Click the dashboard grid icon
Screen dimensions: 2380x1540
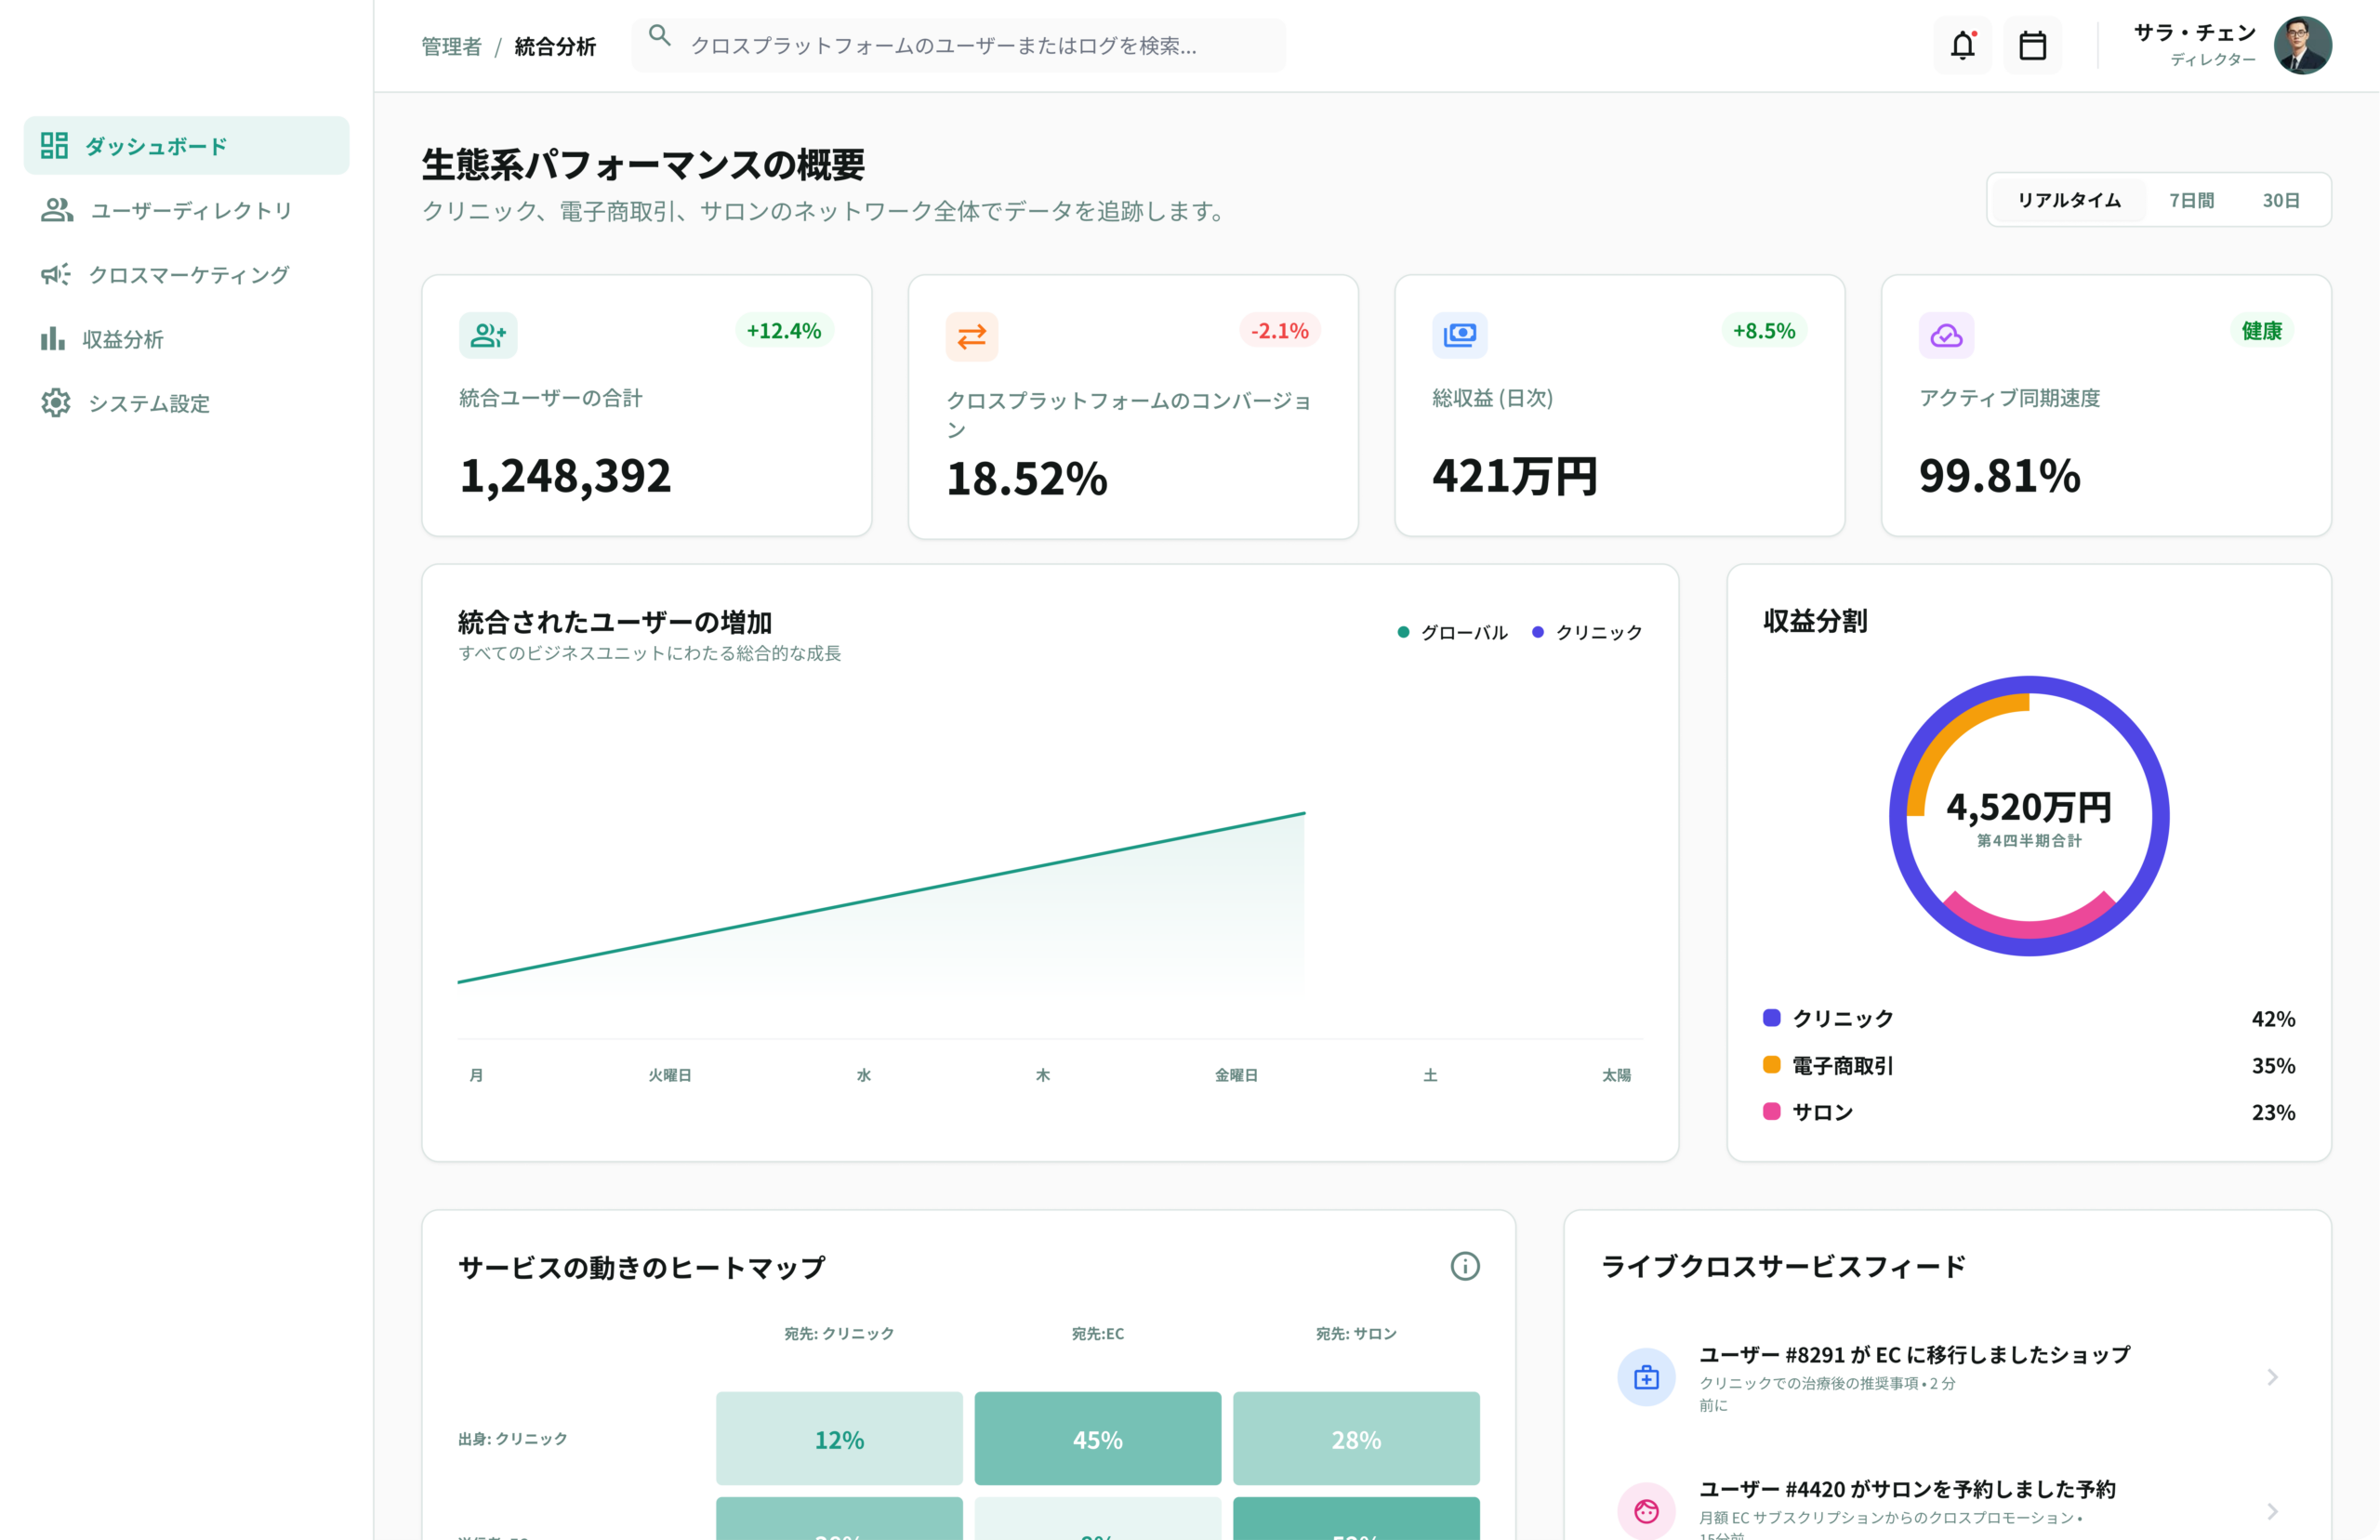click(54, 146)
